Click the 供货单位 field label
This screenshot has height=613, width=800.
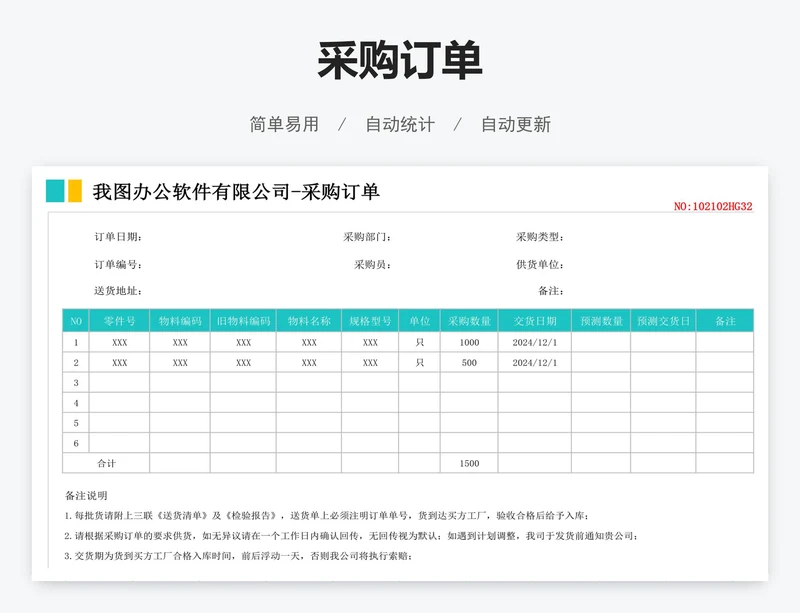pos(540,264)
